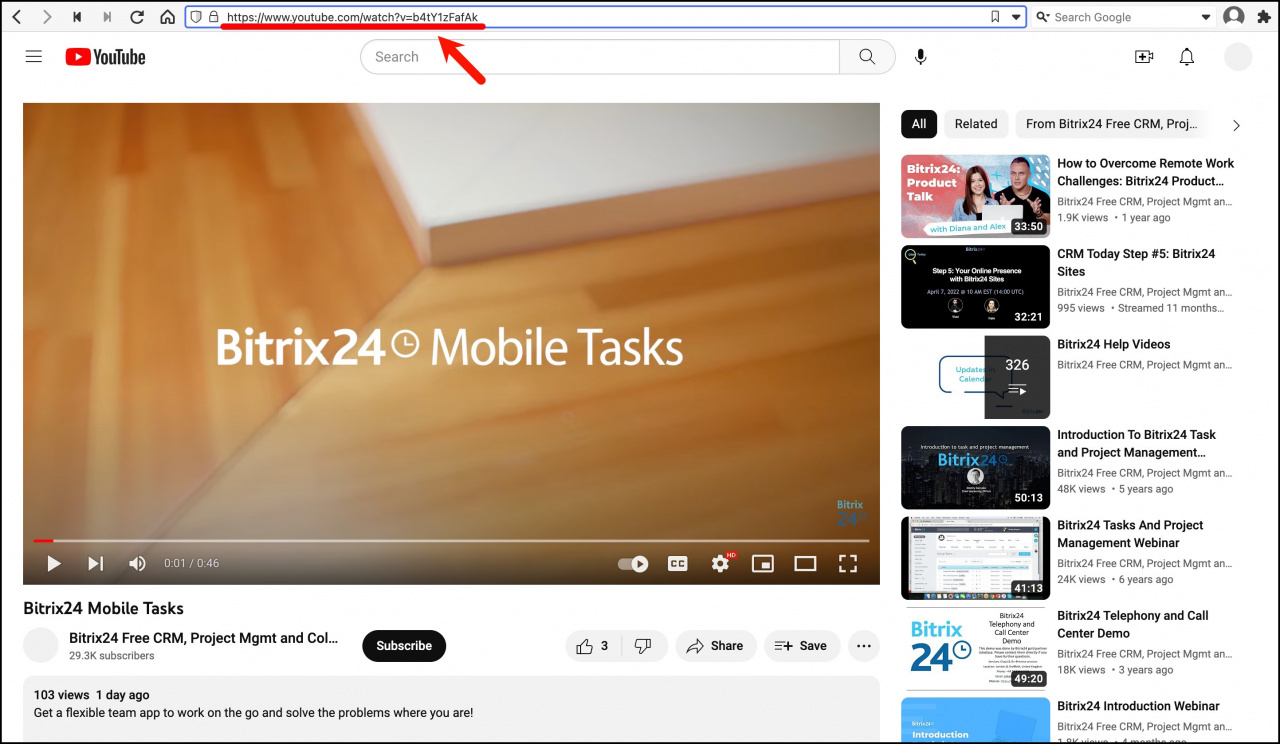Reload the page with the refresh icon
The height and width of the screenshot is (744, 1280).
pos(138,17)
